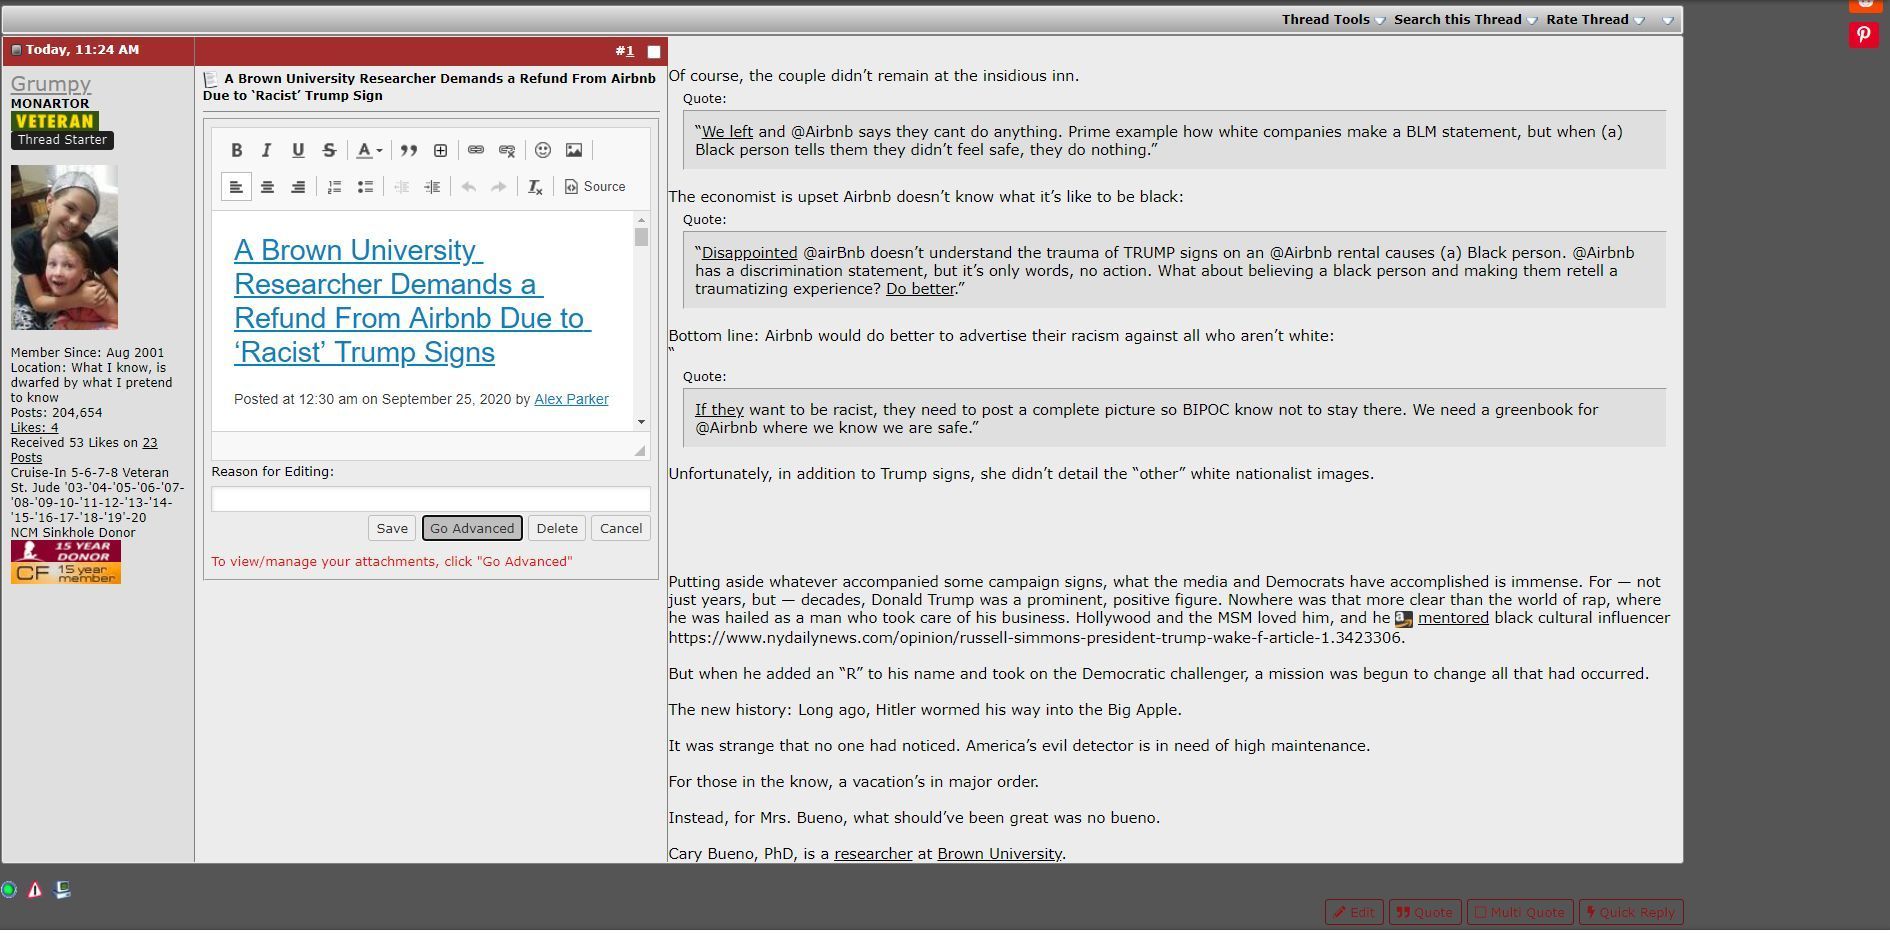Click the Quick Reply button
Viewport: 1890px width, 935px height.
coord(1630,912)
